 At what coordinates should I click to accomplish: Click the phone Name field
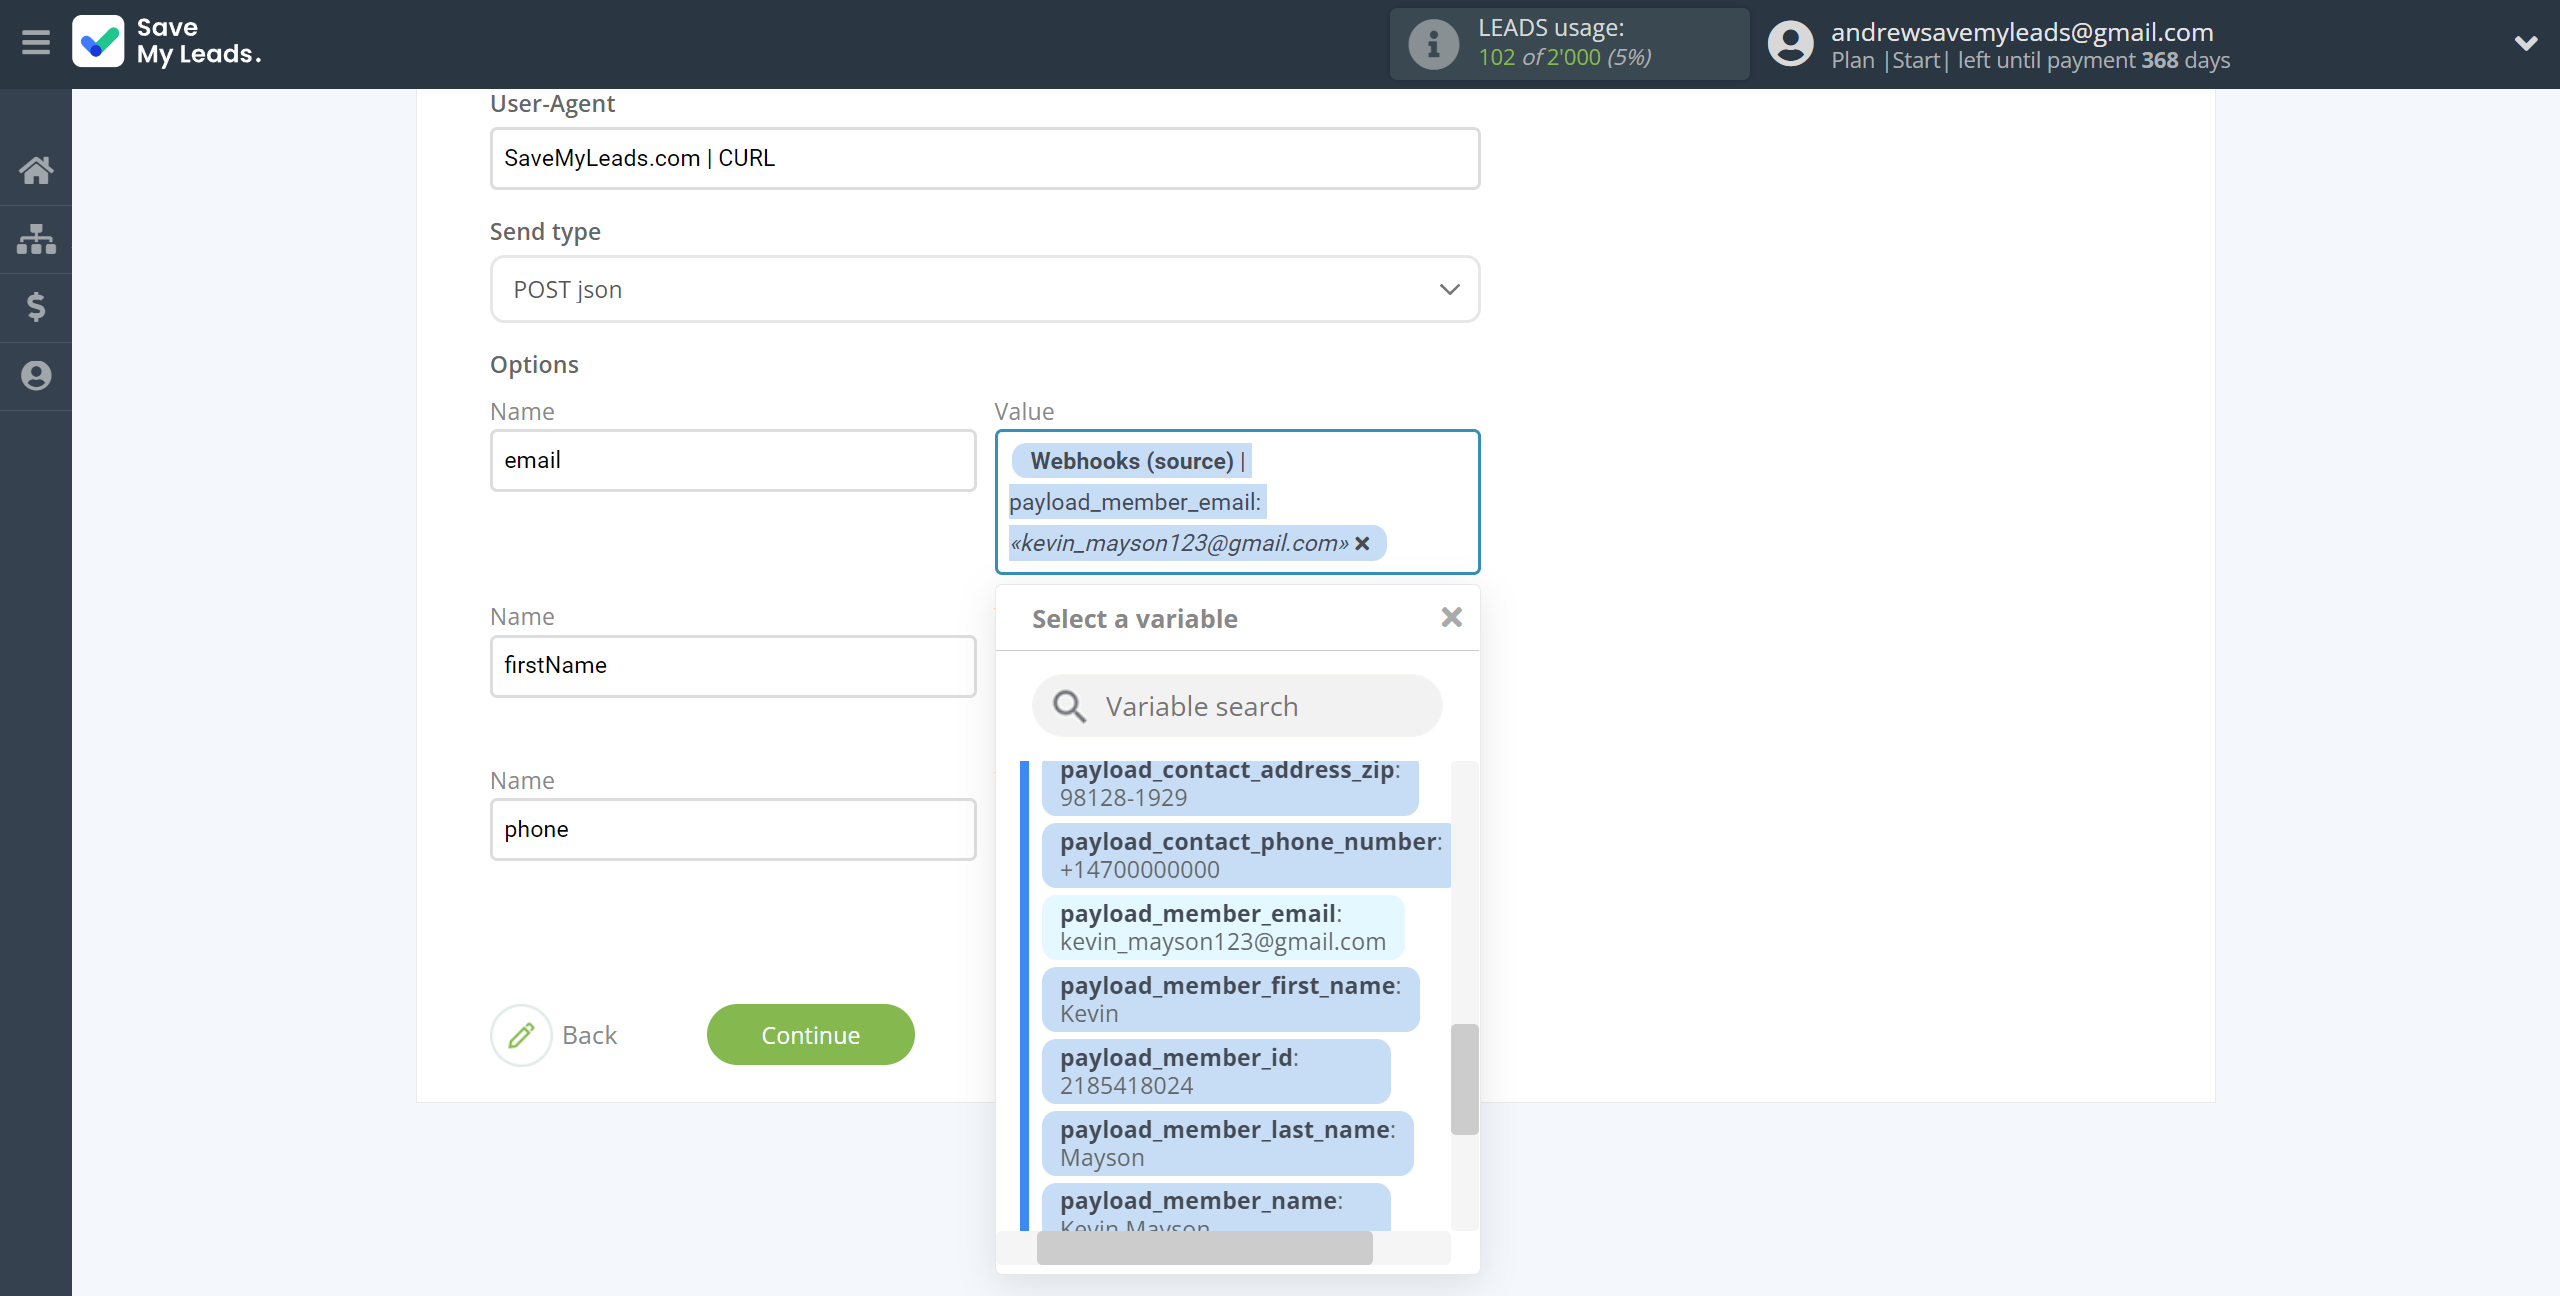733,829
